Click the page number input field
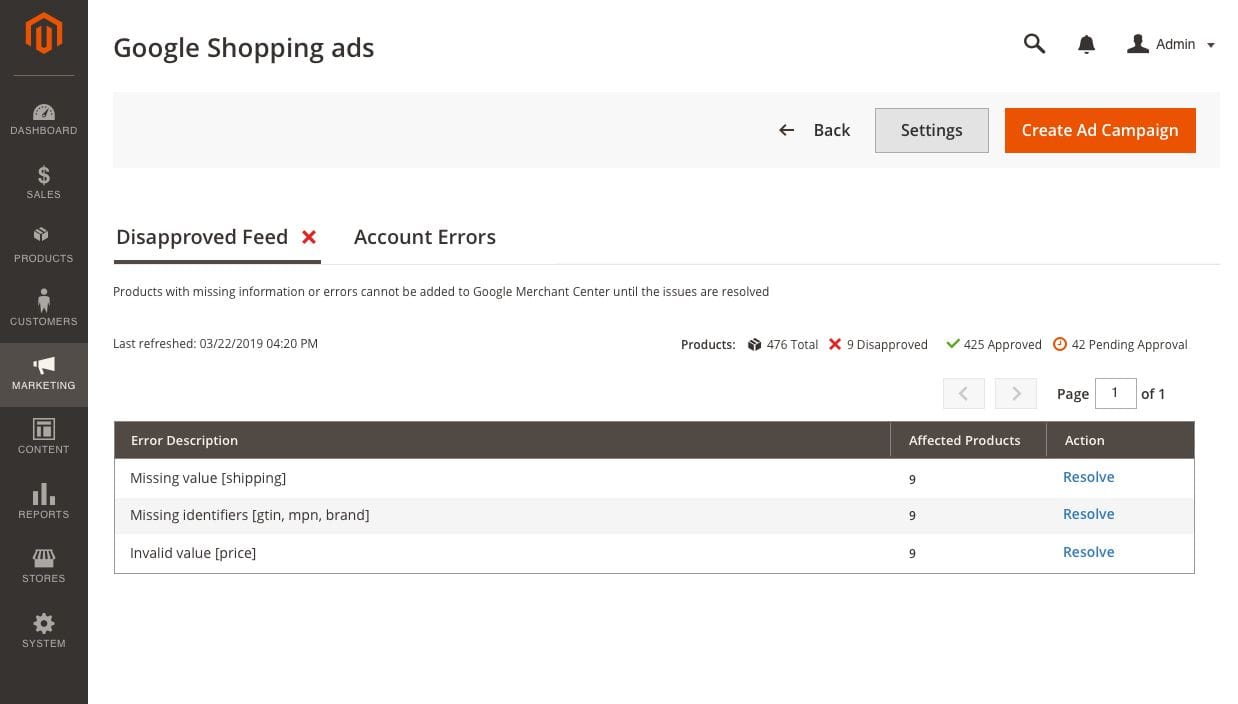The image size is (1238, 704). 1115,393
